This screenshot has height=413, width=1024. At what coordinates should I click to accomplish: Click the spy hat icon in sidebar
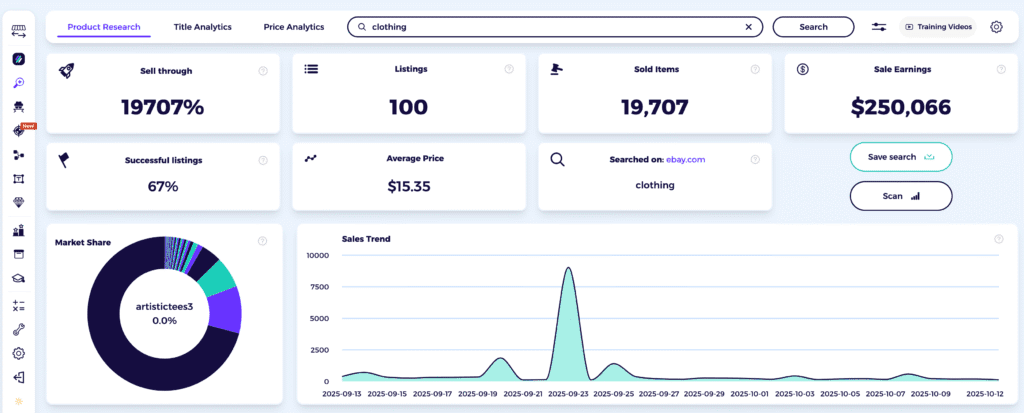(18, 107)
